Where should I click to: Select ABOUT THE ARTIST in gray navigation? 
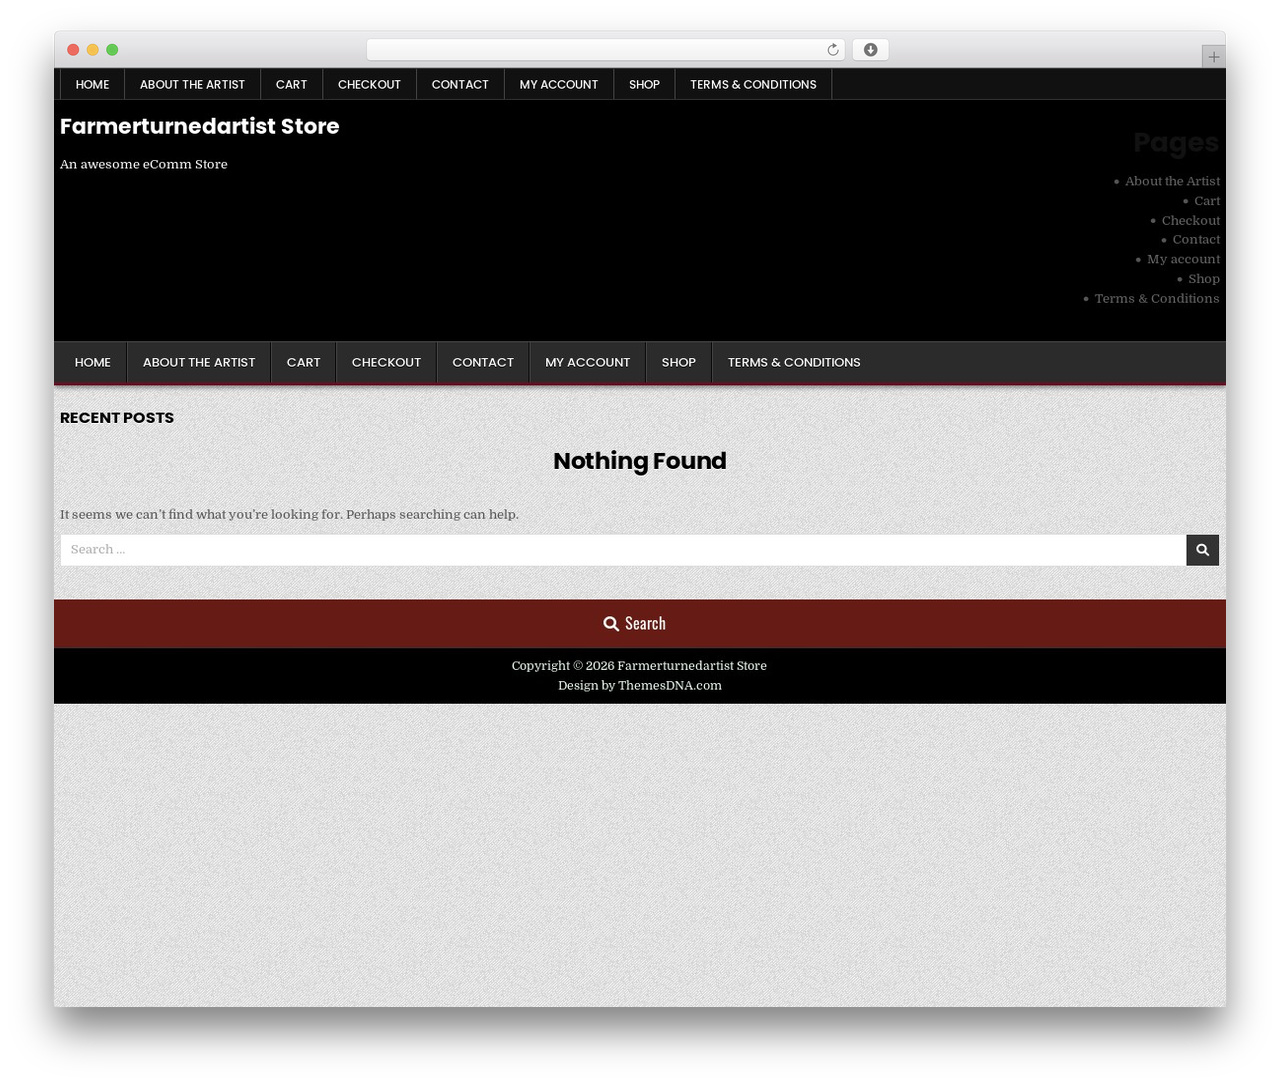click(199, 362)
